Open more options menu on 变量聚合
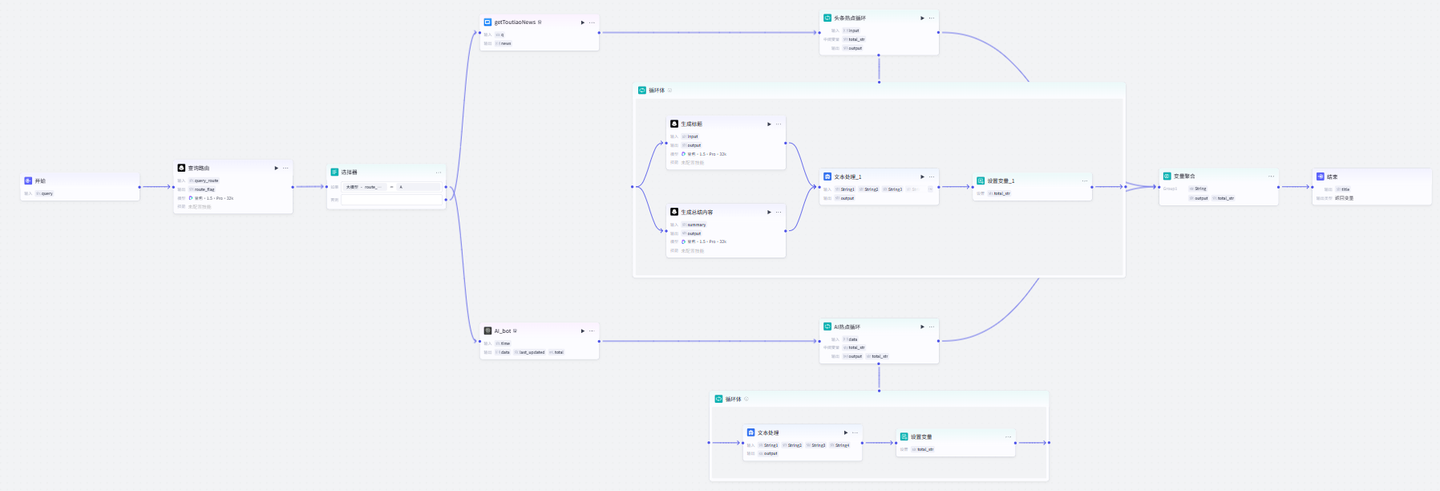Viewport: 1440px width, 491px height. click(1272, 176)
